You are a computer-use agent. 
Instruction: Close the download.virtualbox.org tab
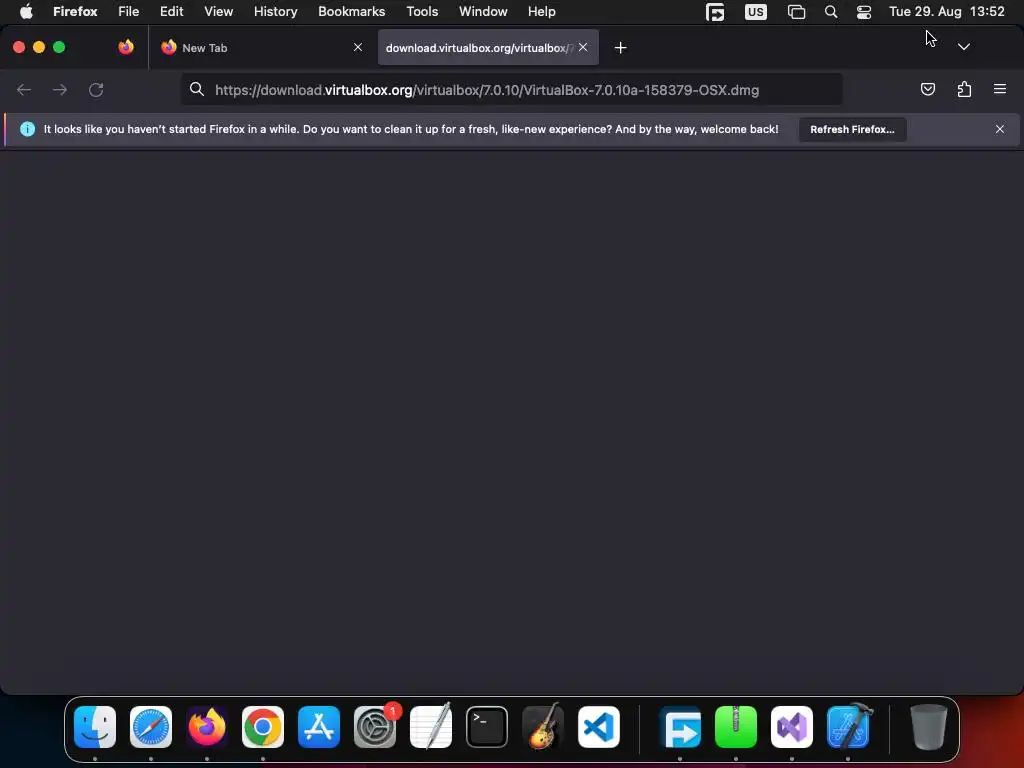click(x=583, y=47)
